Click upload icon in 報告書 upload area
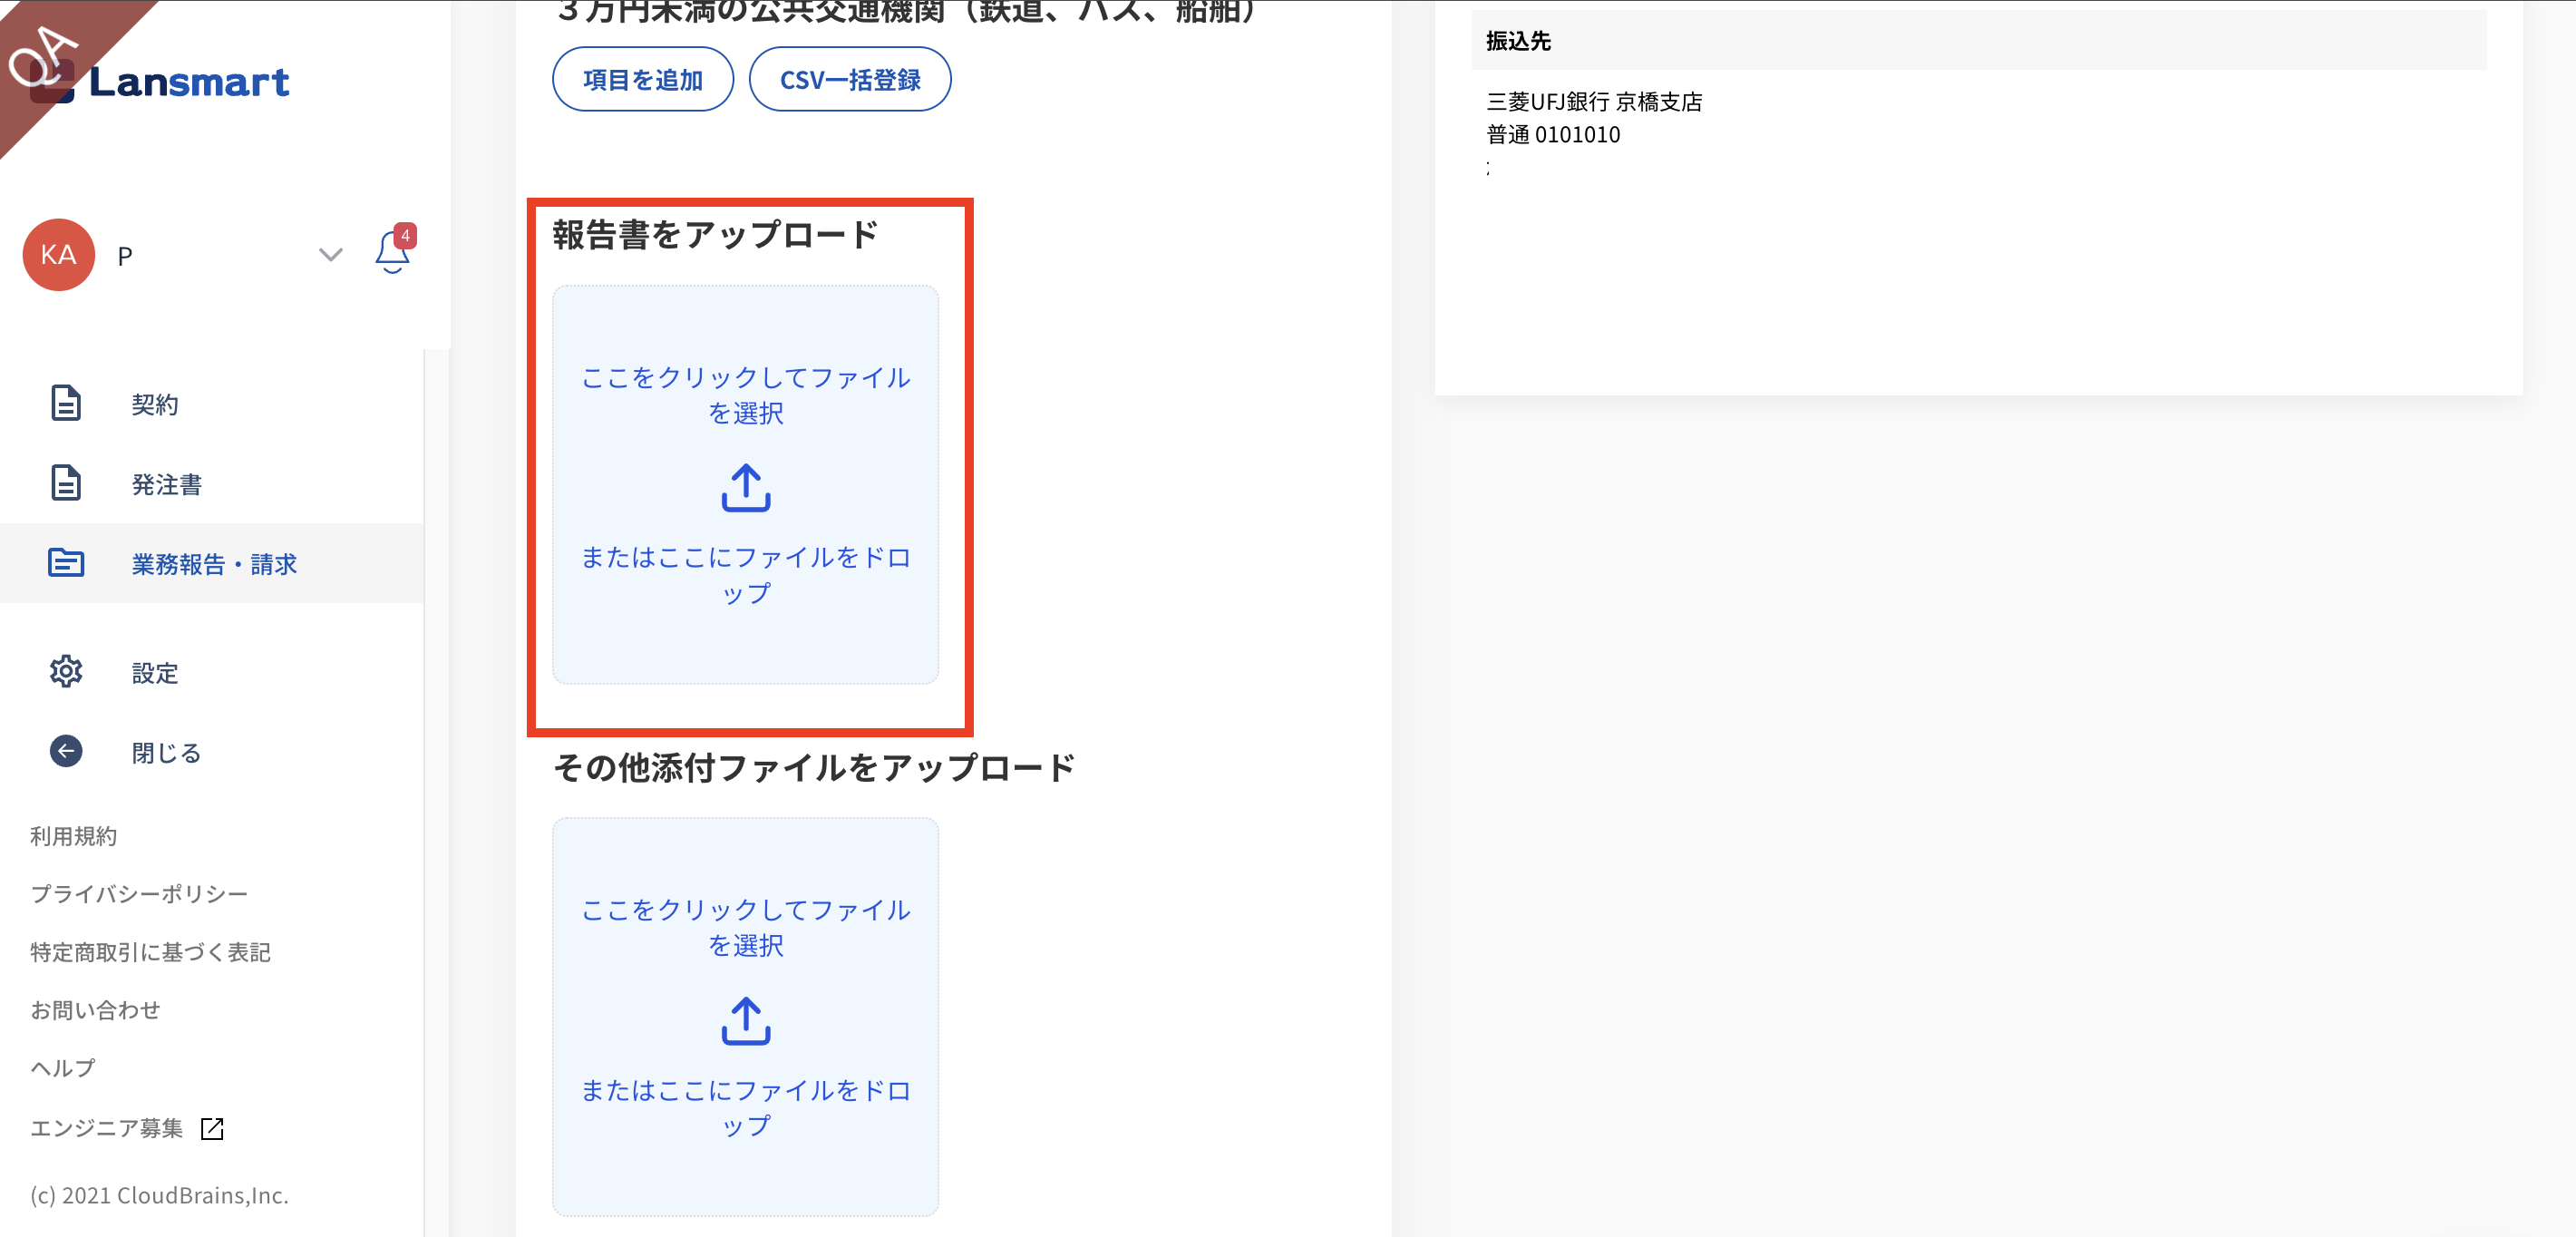The image size is (2576, 1237). 745,488
